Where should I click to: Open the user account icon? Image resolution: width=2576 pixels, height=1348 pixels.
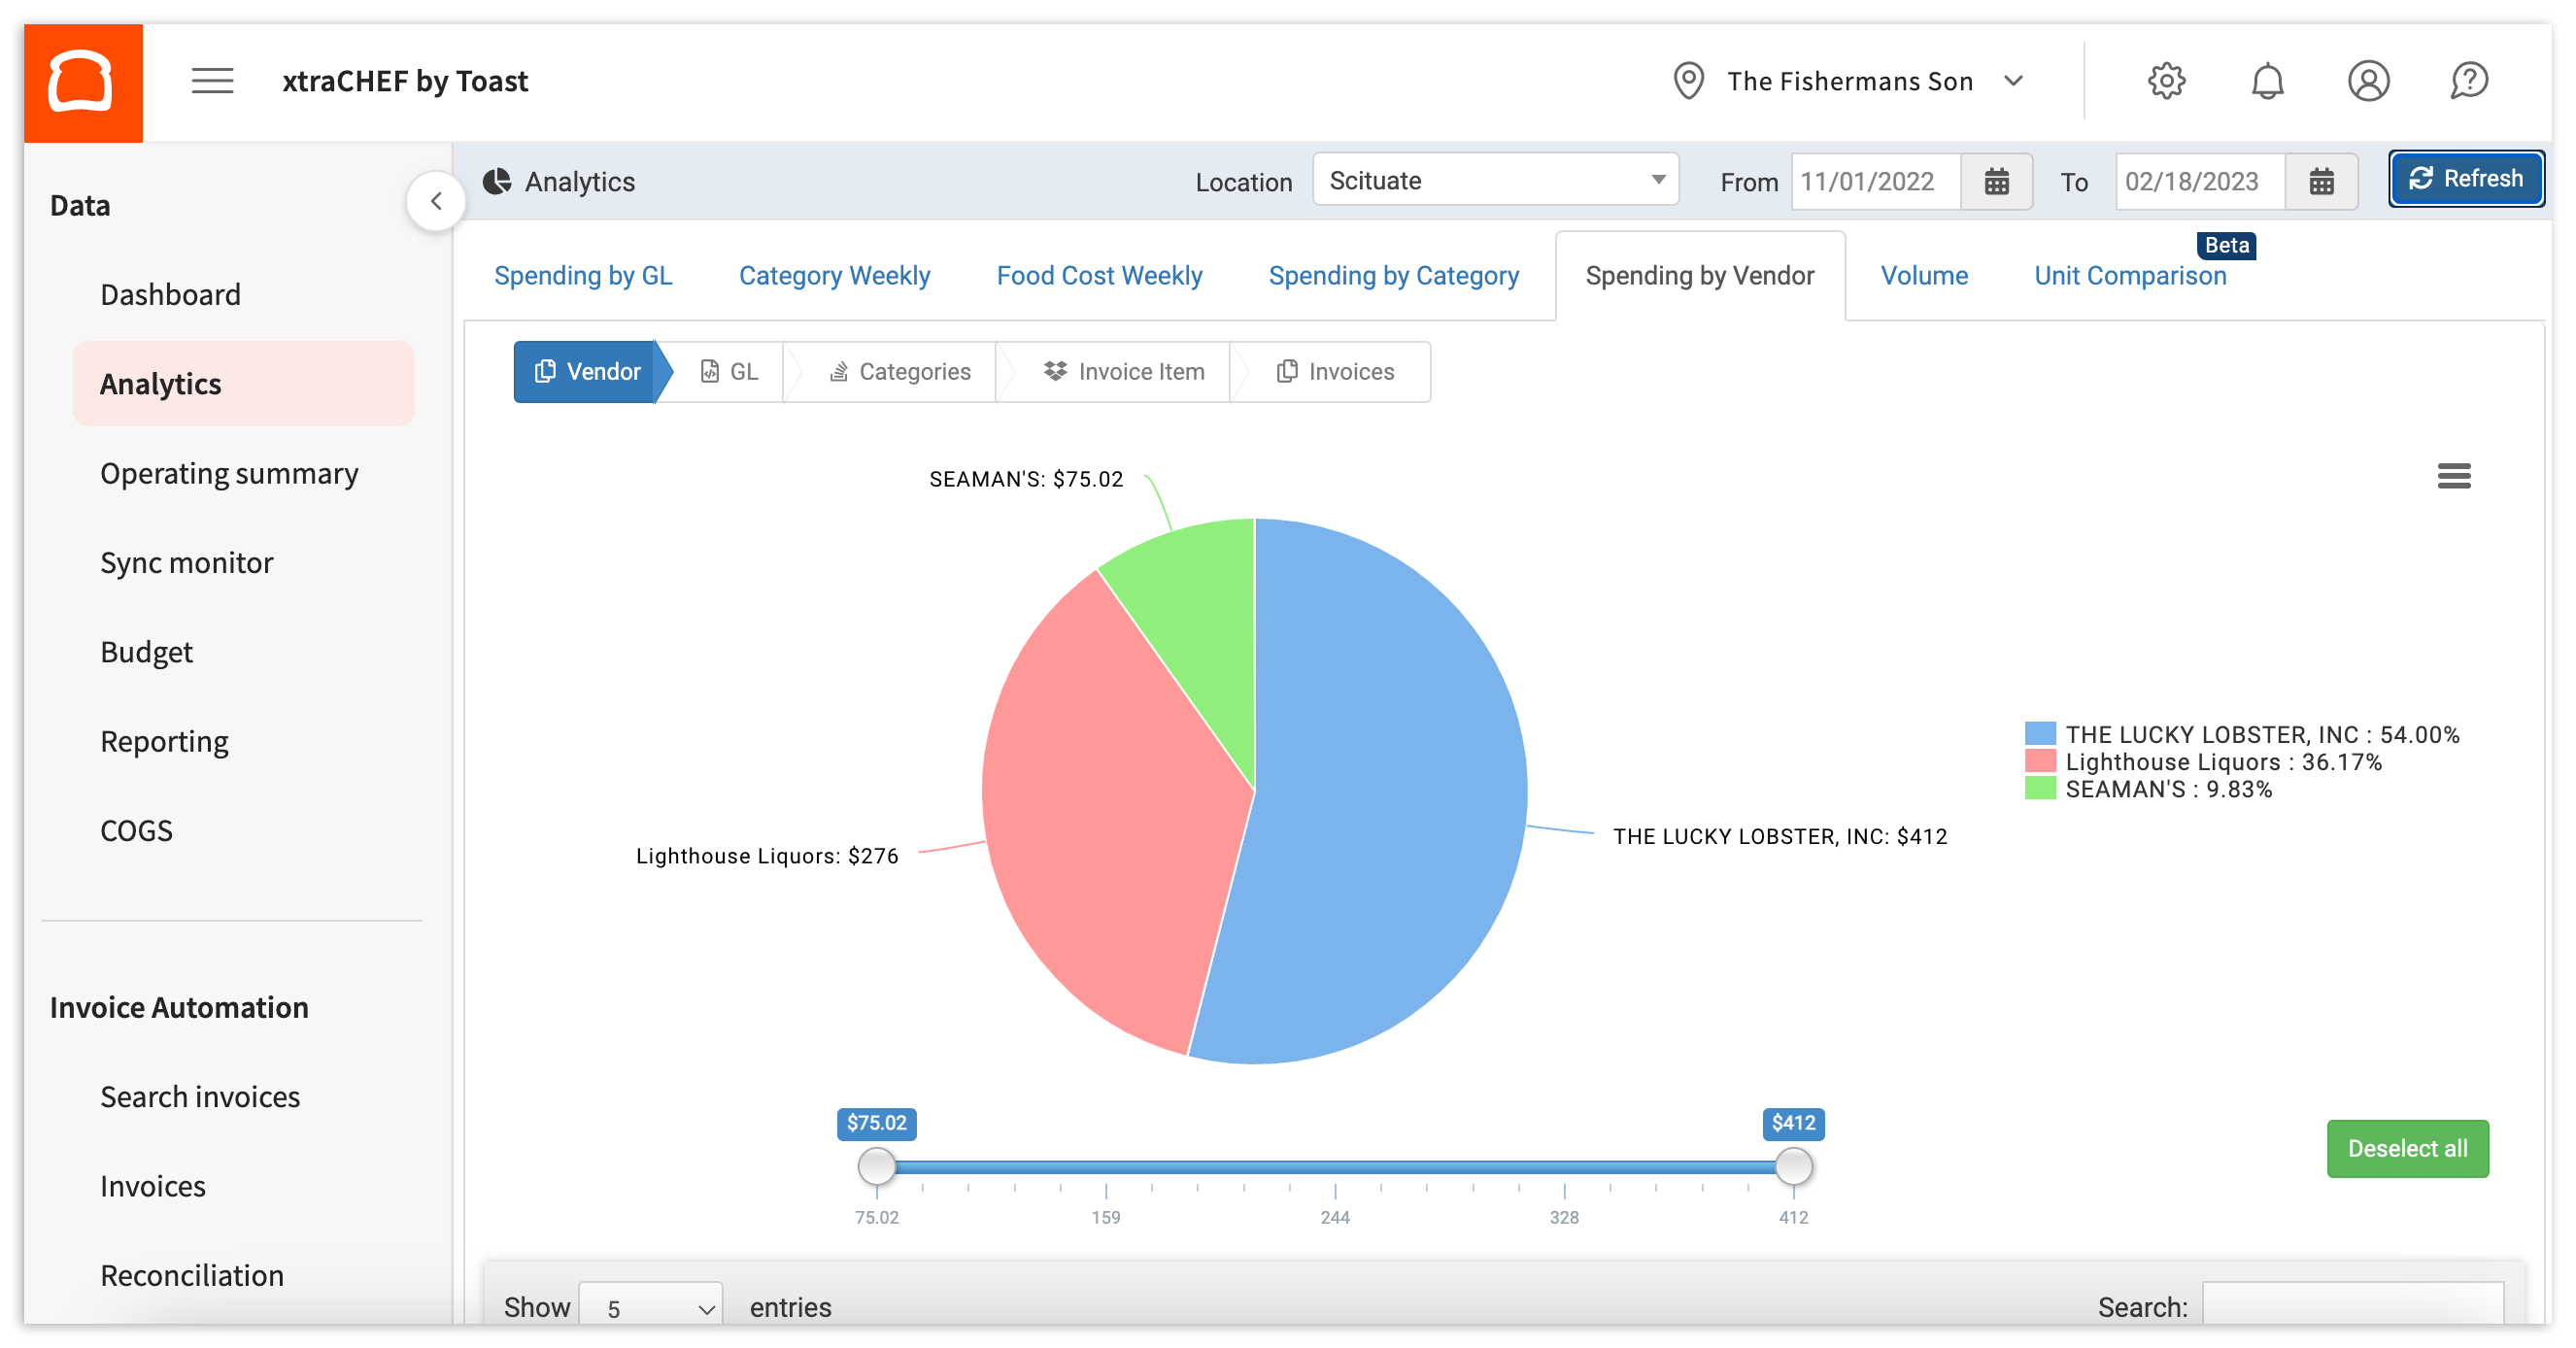coord(2369,81)
